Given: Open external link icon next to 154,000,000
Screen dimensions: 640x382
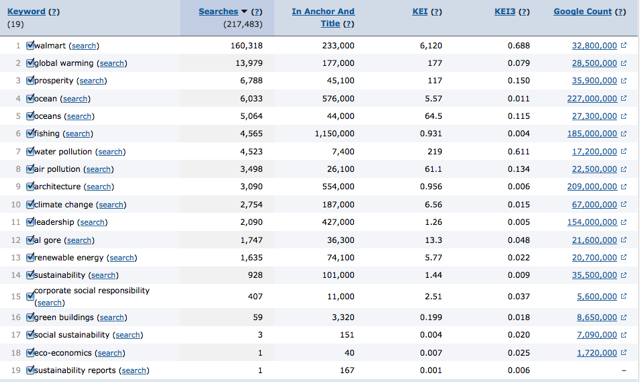Looking at the screenshot, I should point(623,222).
